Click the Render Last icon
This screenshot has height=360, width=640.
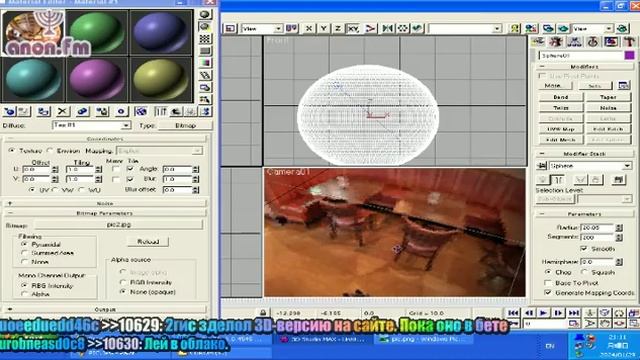pyautogui.click(x=622, y=28)
